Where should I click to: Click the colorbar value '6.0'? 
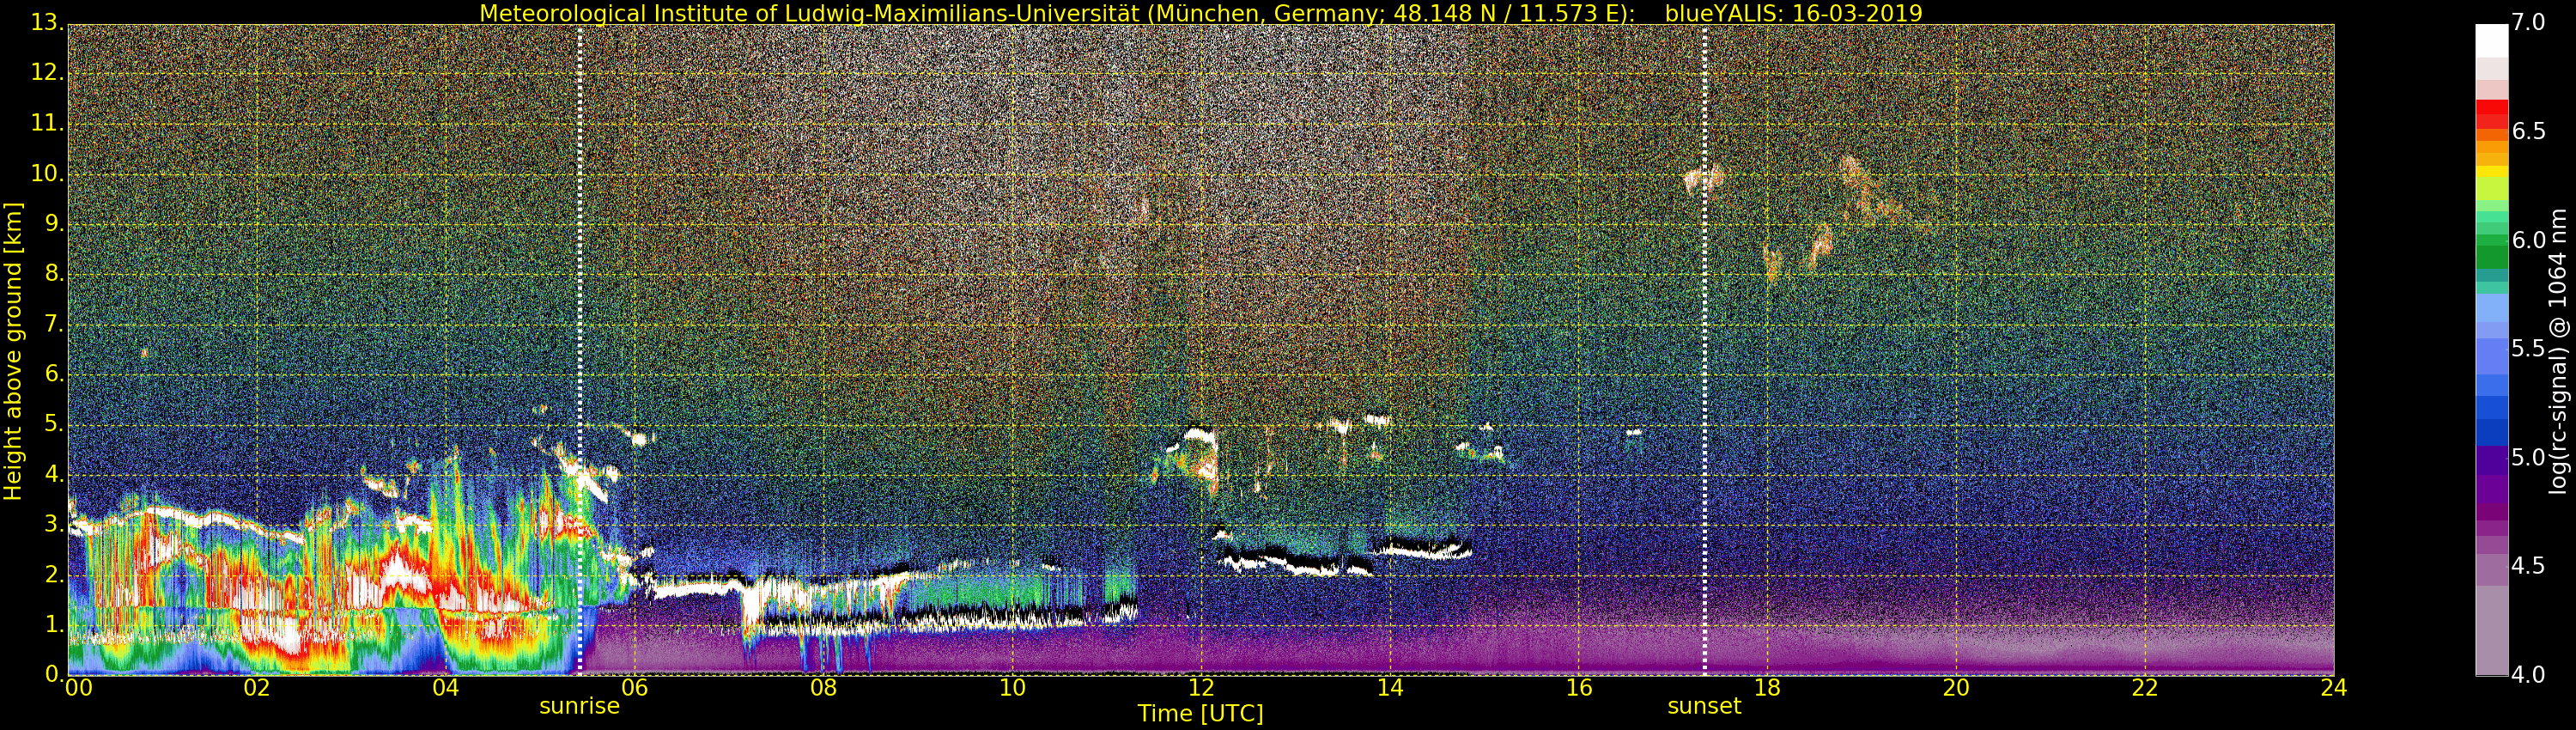2529,240
